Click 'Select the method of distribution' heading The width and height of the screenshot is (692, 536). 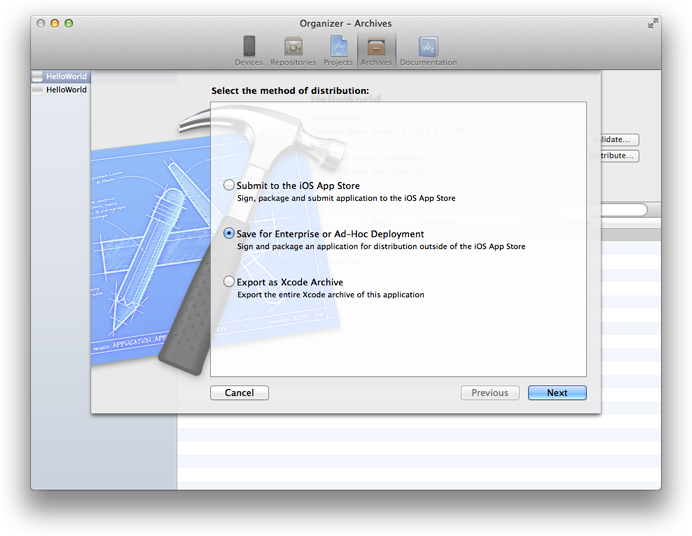pyautogui.click(x=290, y=90)
